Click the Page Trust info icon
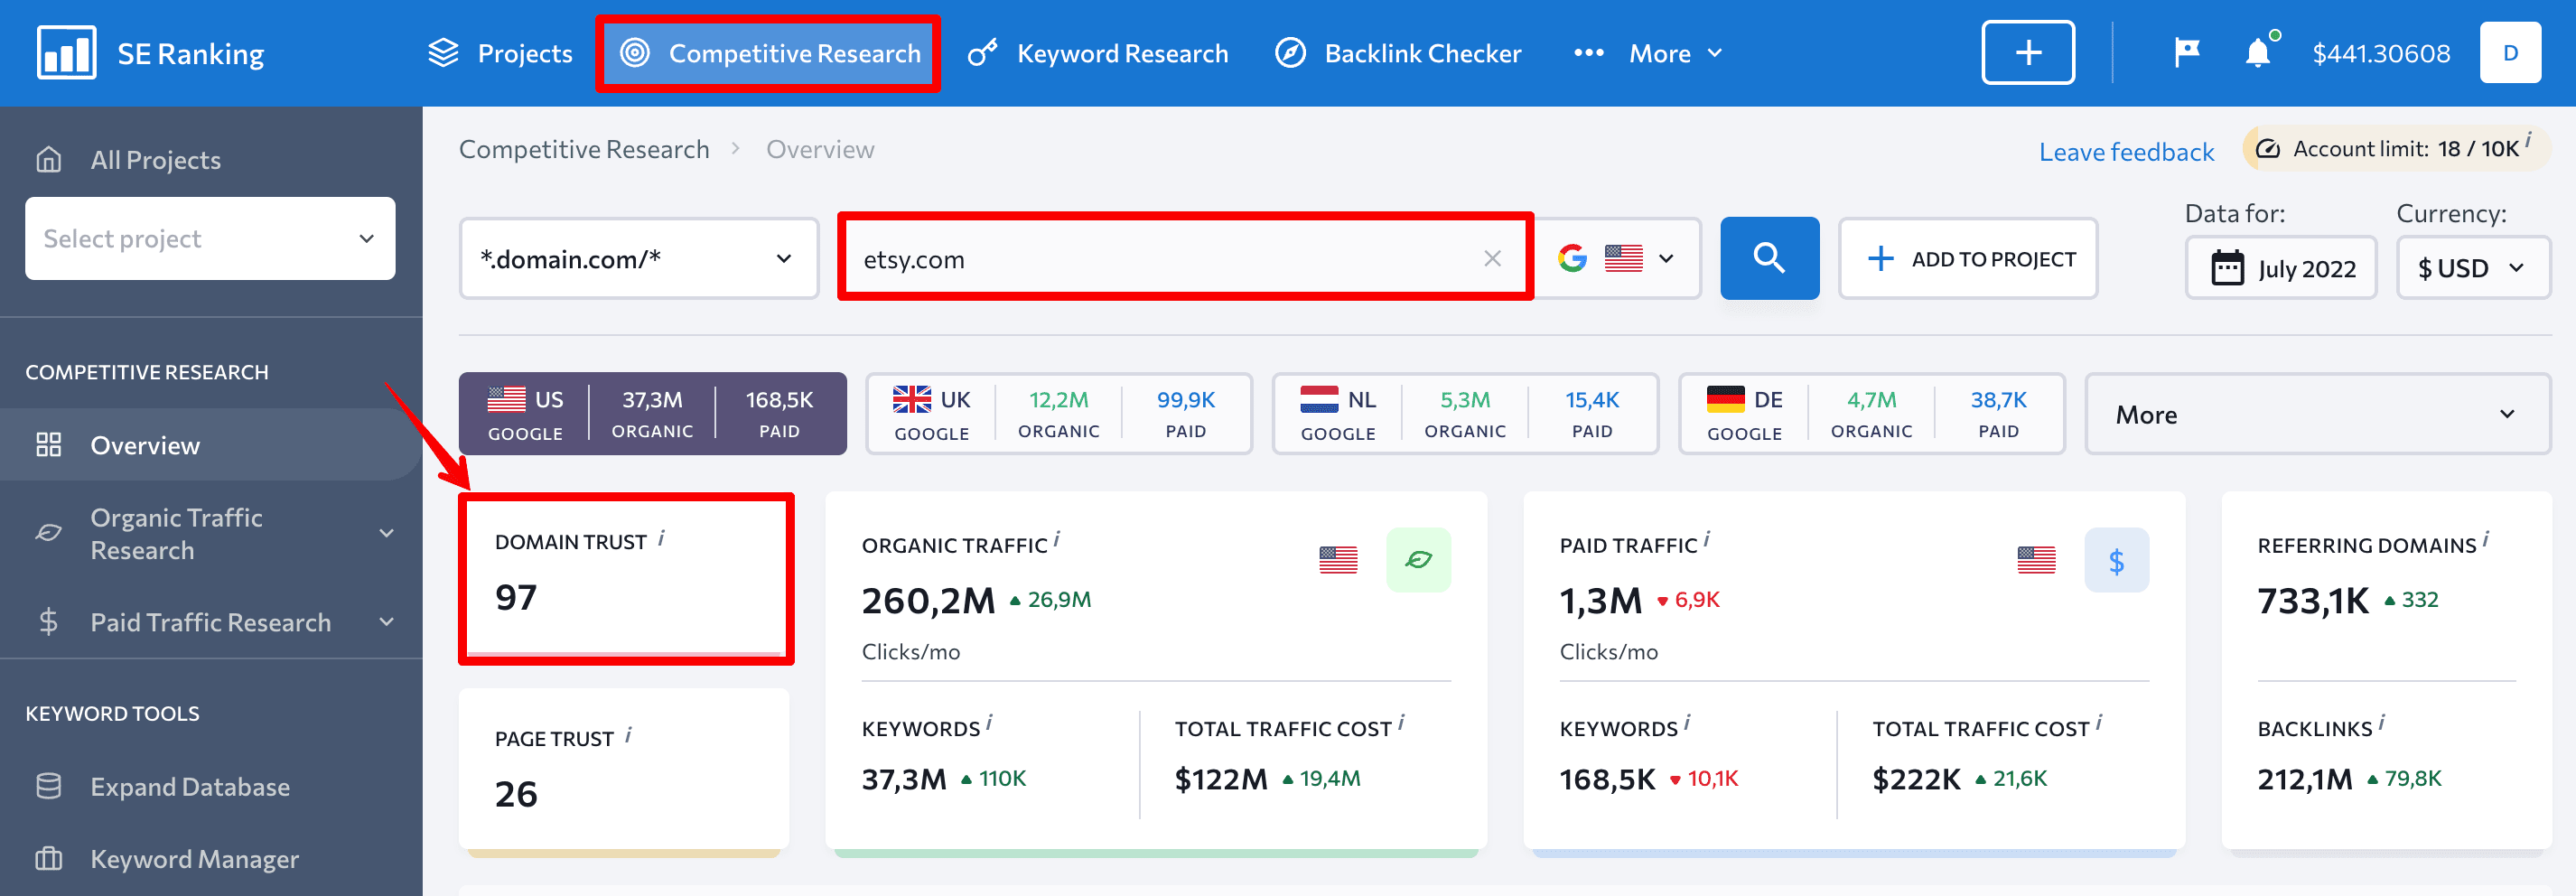The height and width of the screenshot is (896, 2576). [628, 735]
